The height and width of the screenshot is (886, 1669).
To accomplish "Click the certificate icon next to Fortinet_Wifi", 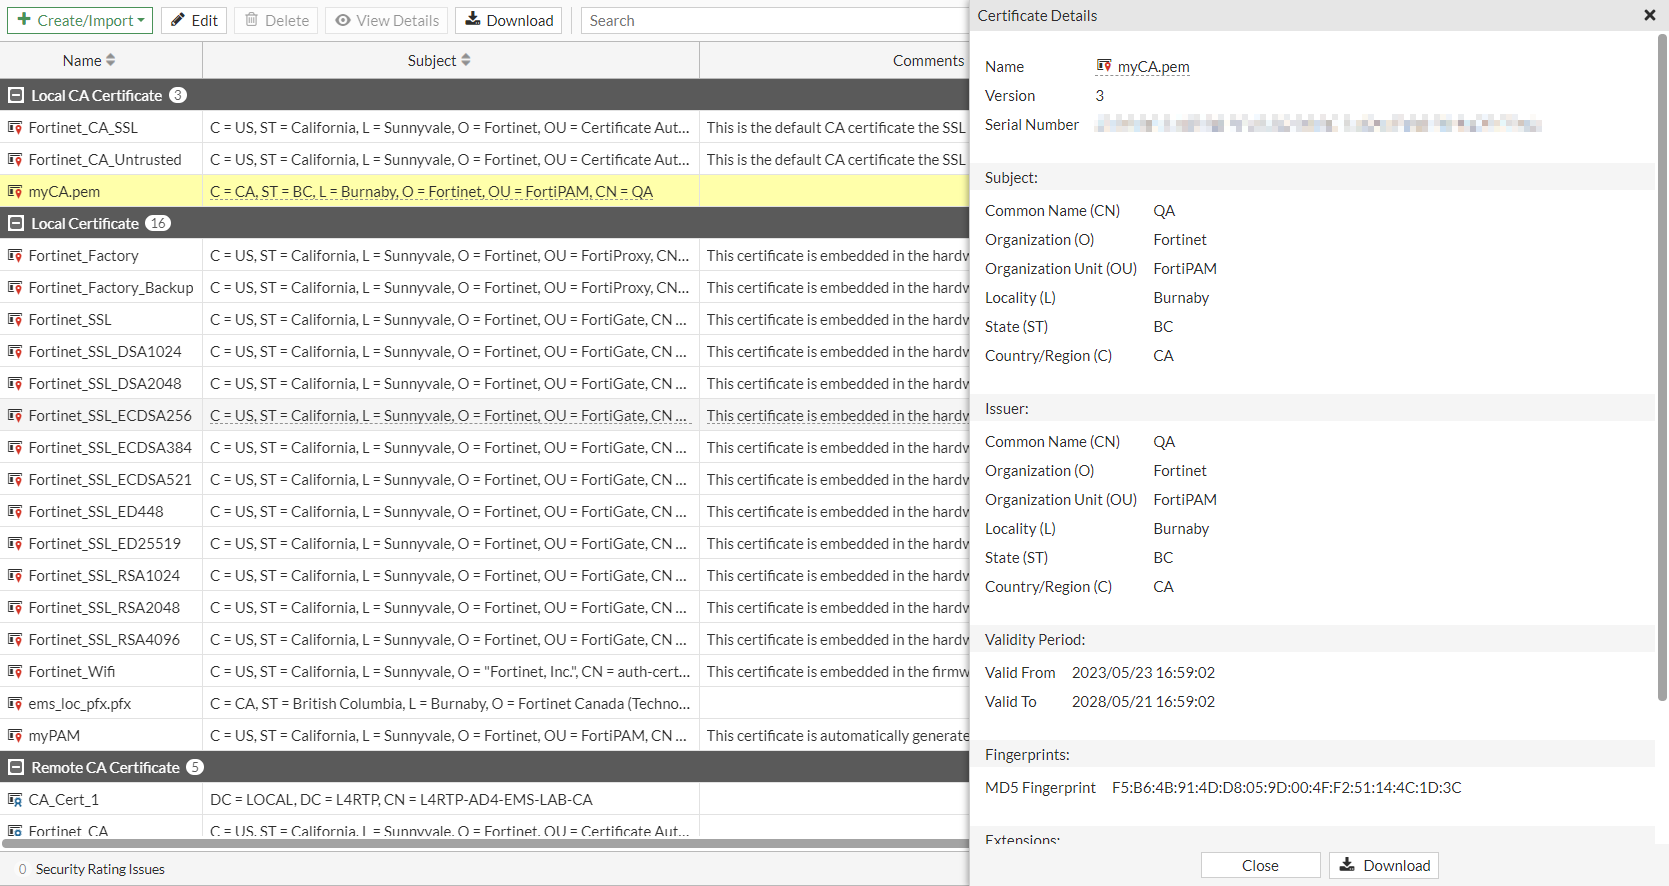I will 15,672.
